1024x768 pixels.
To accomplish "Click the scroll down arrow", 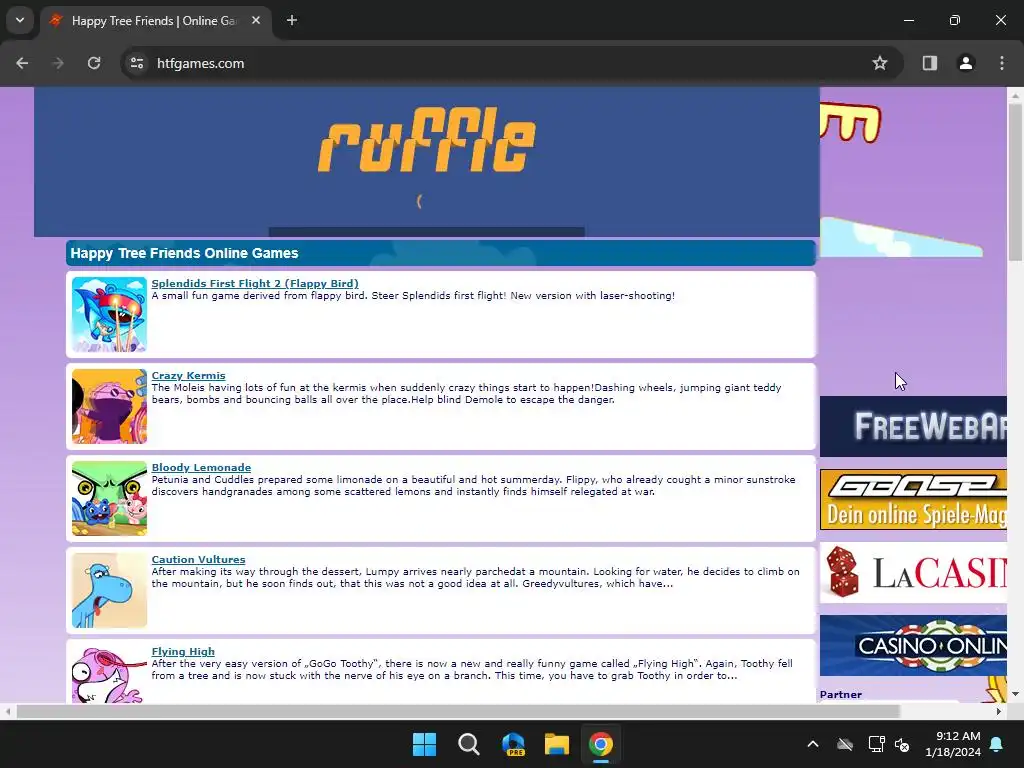I will coord(1015,694).
